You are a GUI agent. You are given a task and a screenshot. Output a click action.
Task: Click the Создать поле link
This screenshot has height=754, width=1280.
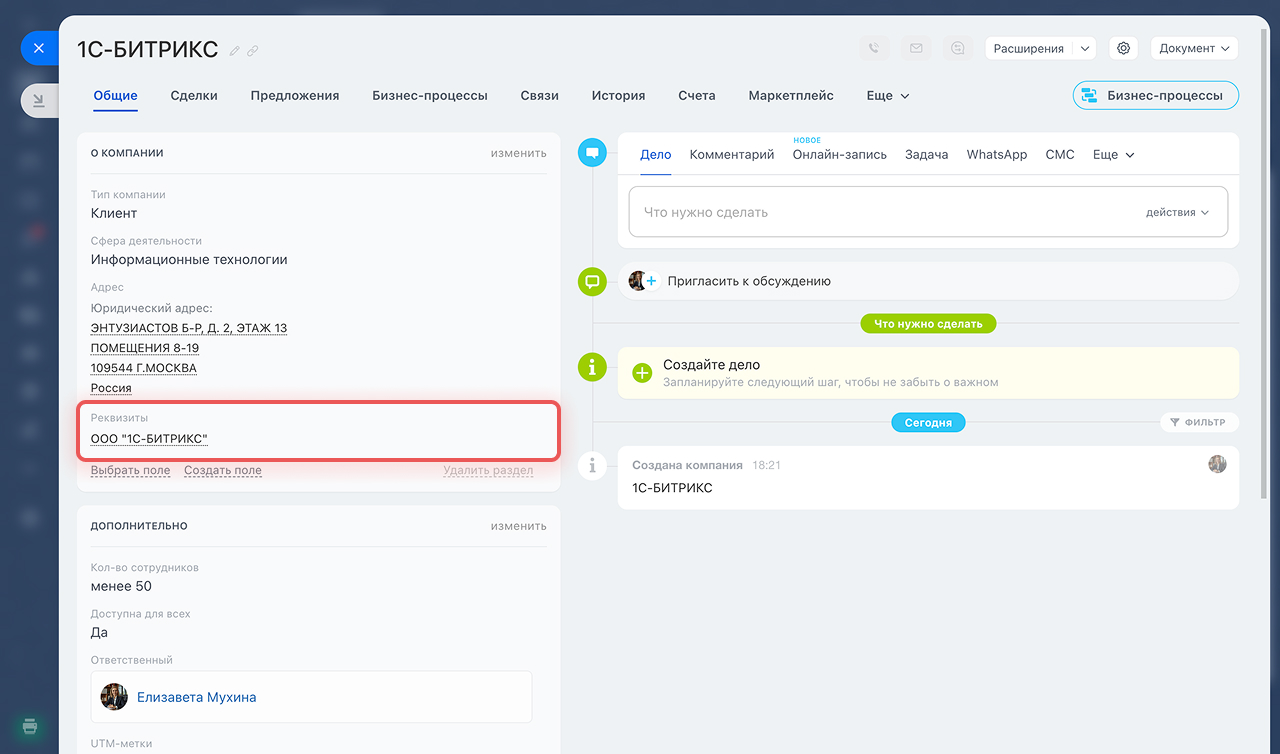pyautogui.click(x=223, y=470)
